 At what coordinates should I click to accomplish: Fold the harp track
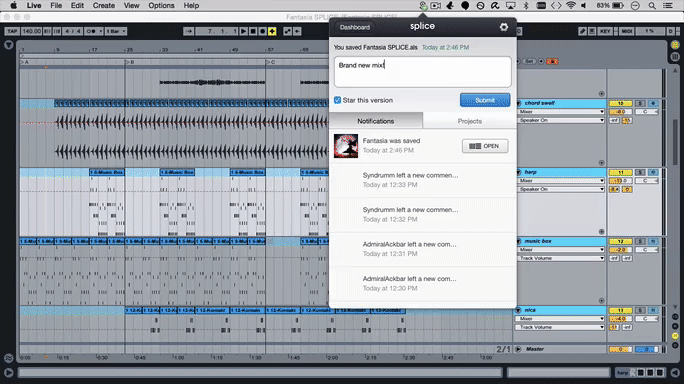519,172
